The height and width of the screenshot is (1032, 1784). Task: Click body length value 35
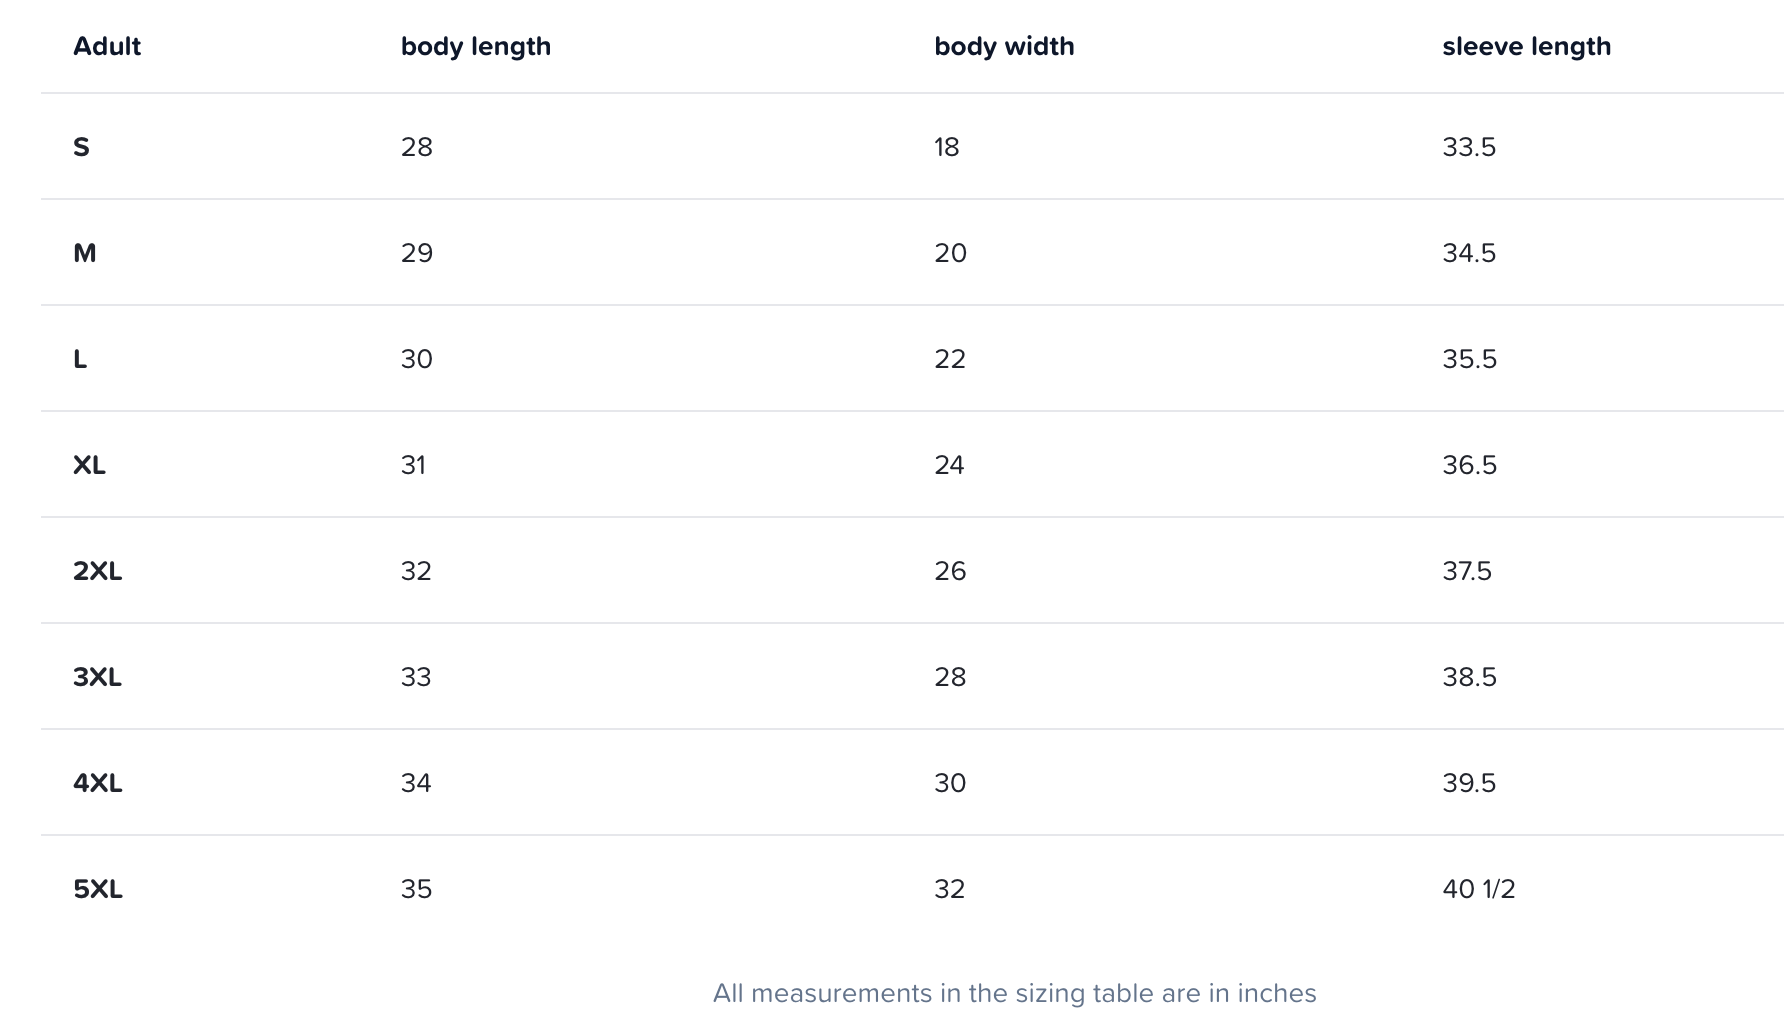(x=416, y=889)
